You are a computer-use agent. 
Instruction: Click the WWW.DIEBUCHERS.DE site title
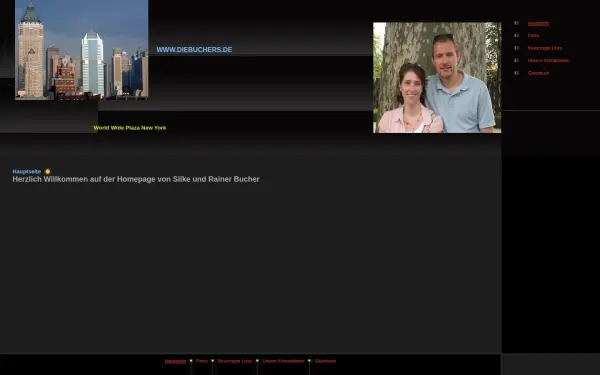194,50
